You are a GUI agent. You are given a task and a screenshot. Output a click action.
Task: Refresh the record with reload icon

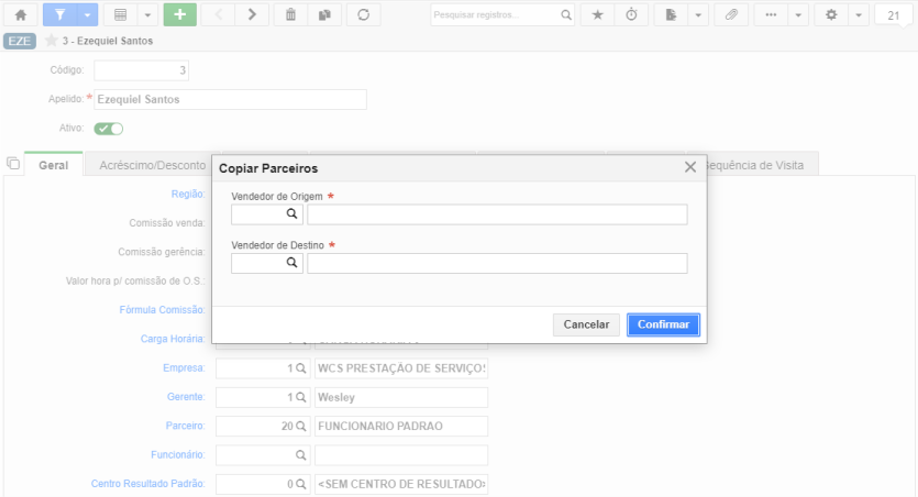[364, 15]
